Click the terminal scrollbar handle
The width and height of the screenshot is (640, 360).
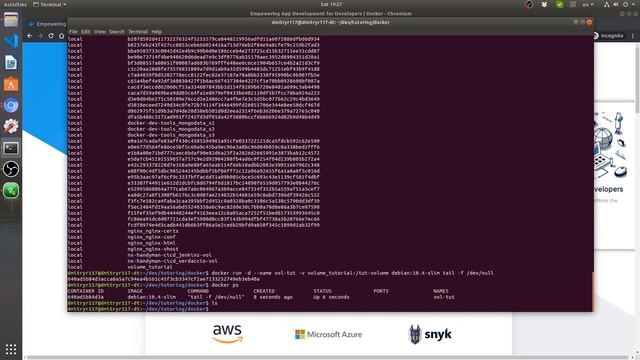click(592, 292)
